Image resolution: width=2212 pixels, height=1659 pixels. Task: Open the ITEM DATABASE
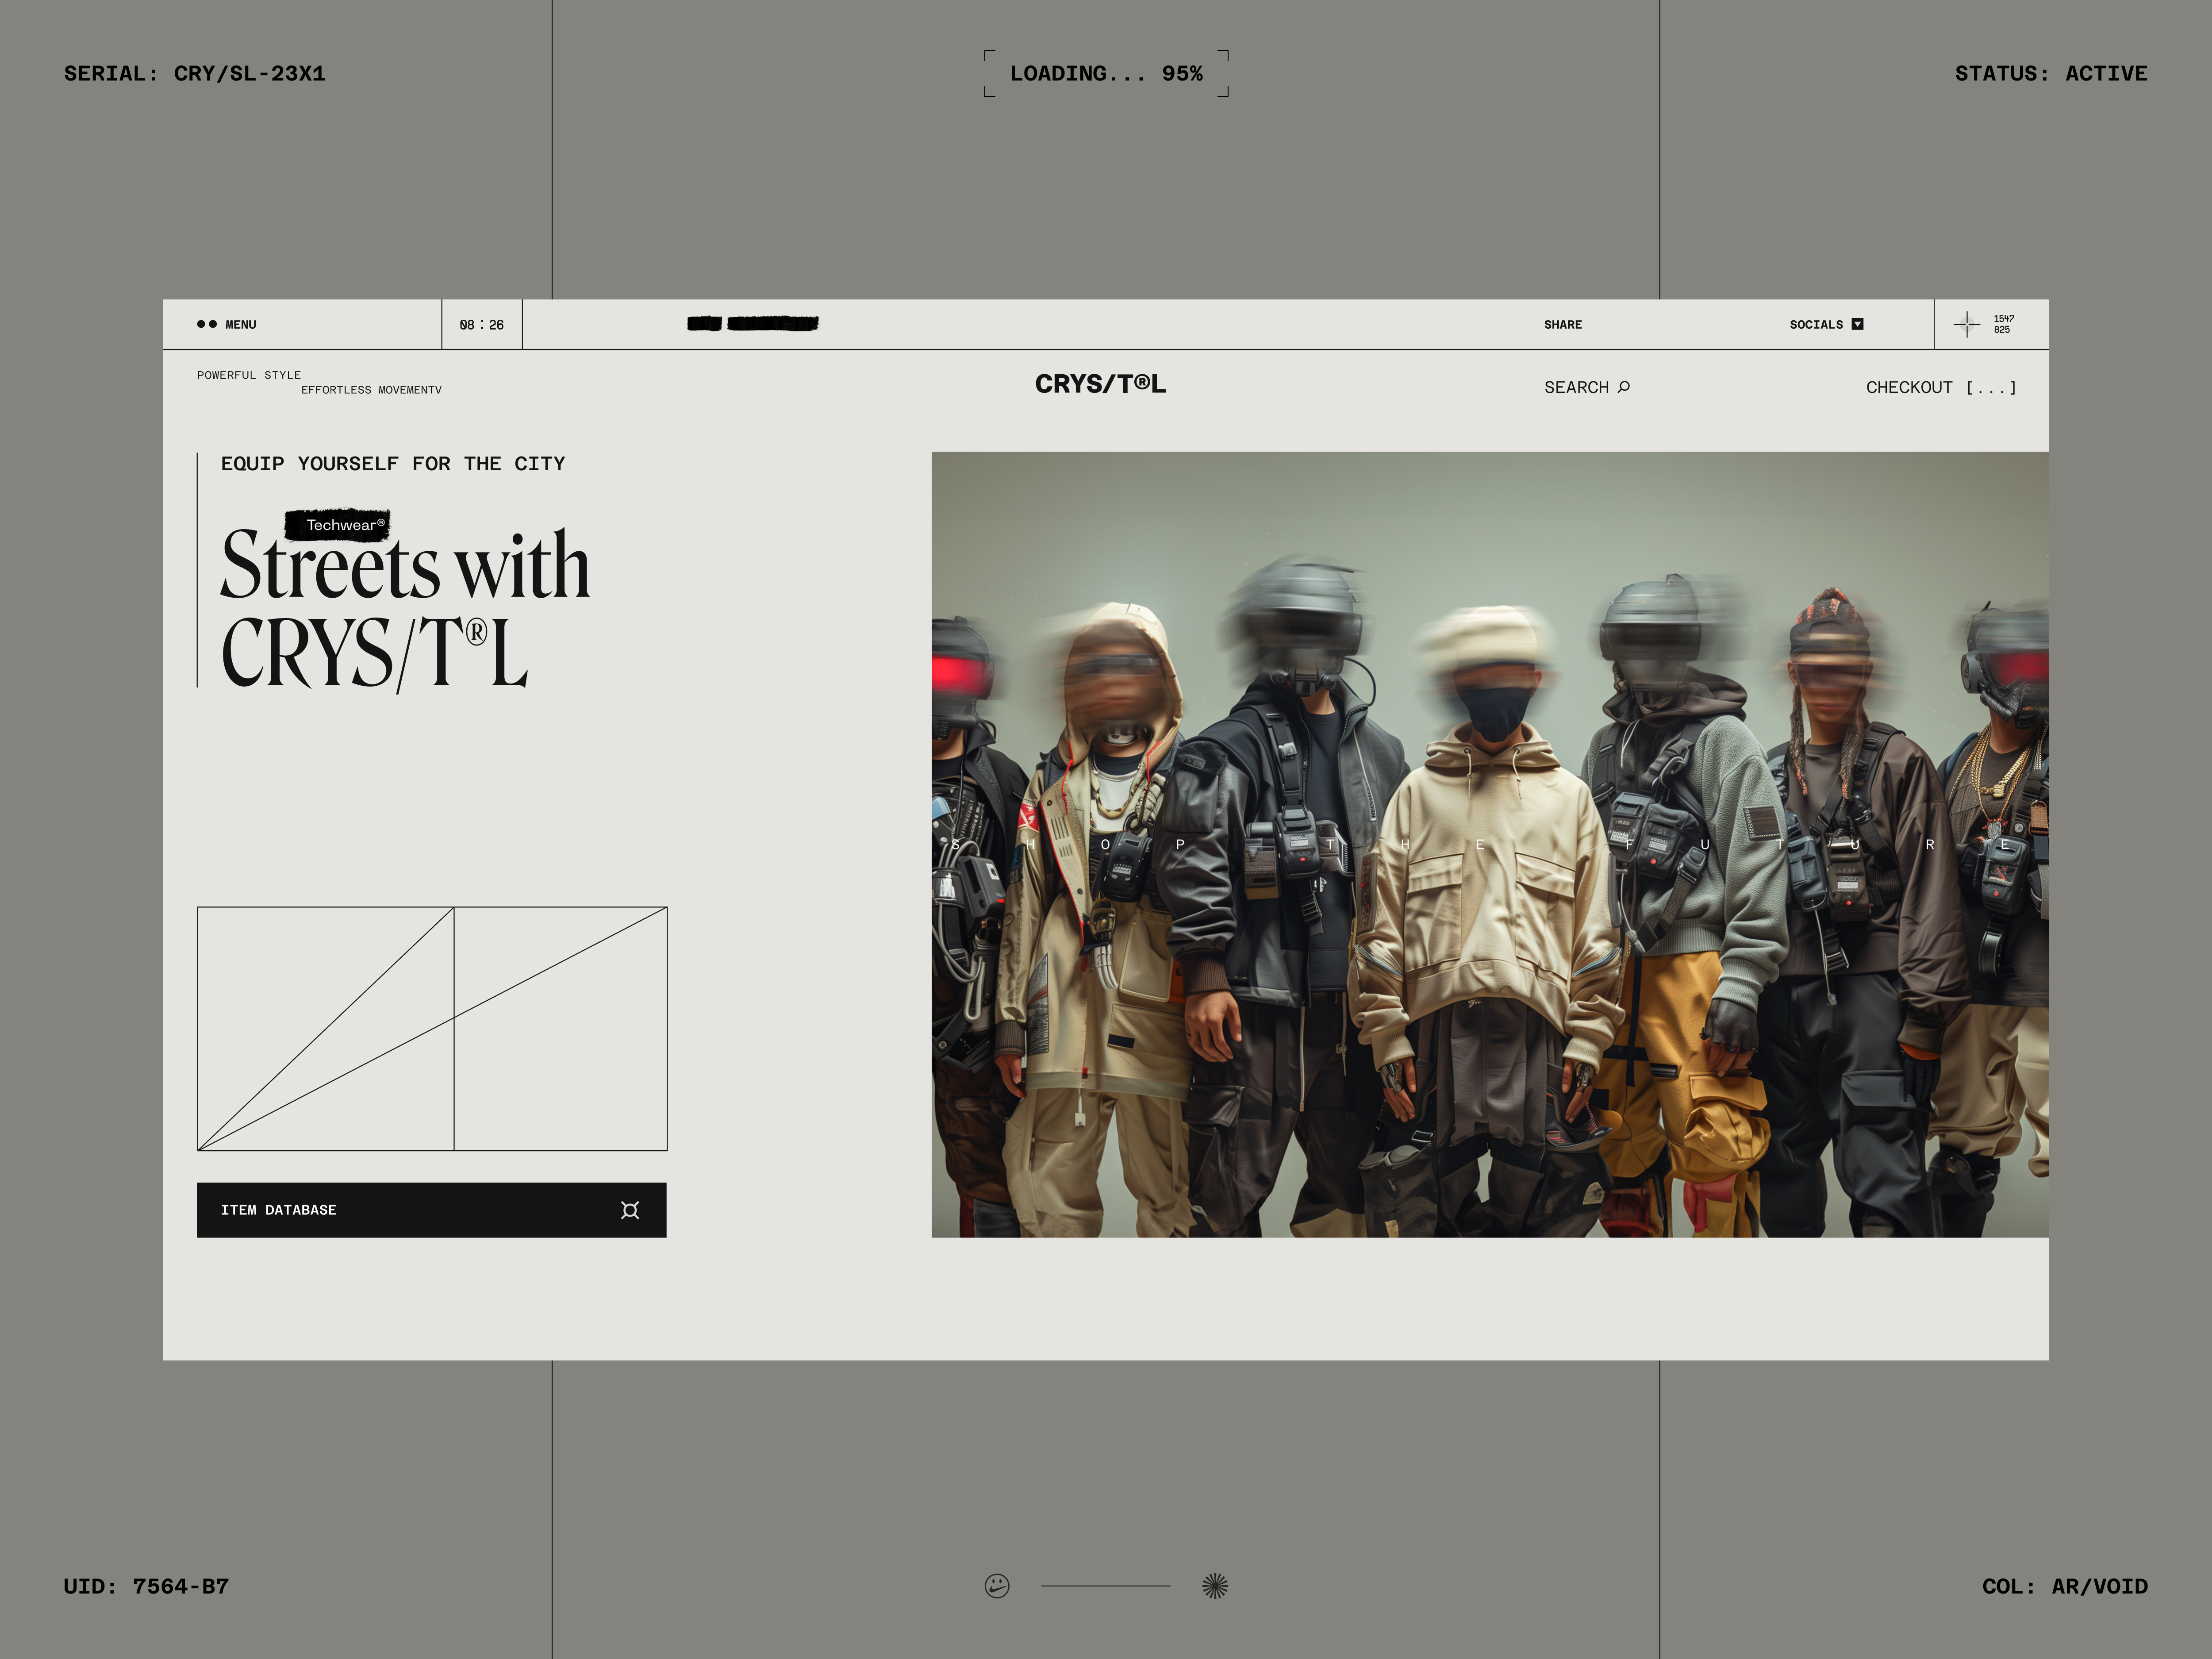280,1210
